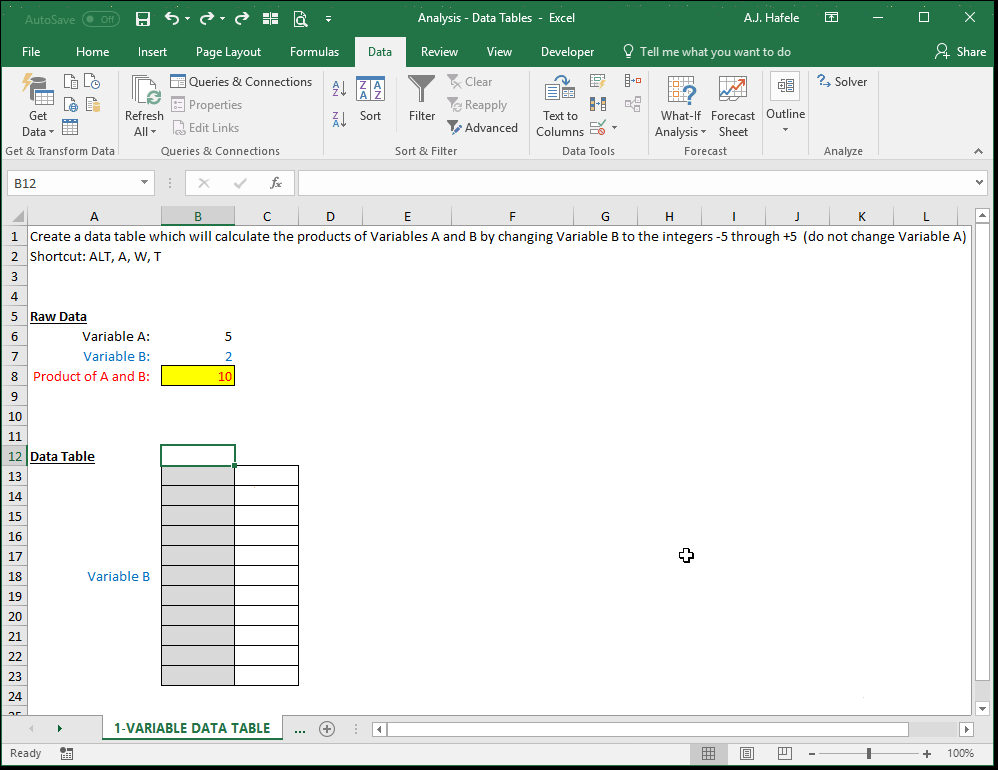The height and width of the screenshot is (770, 998).
Task: Click the Data Validation icon
Action: click(598, 128)
